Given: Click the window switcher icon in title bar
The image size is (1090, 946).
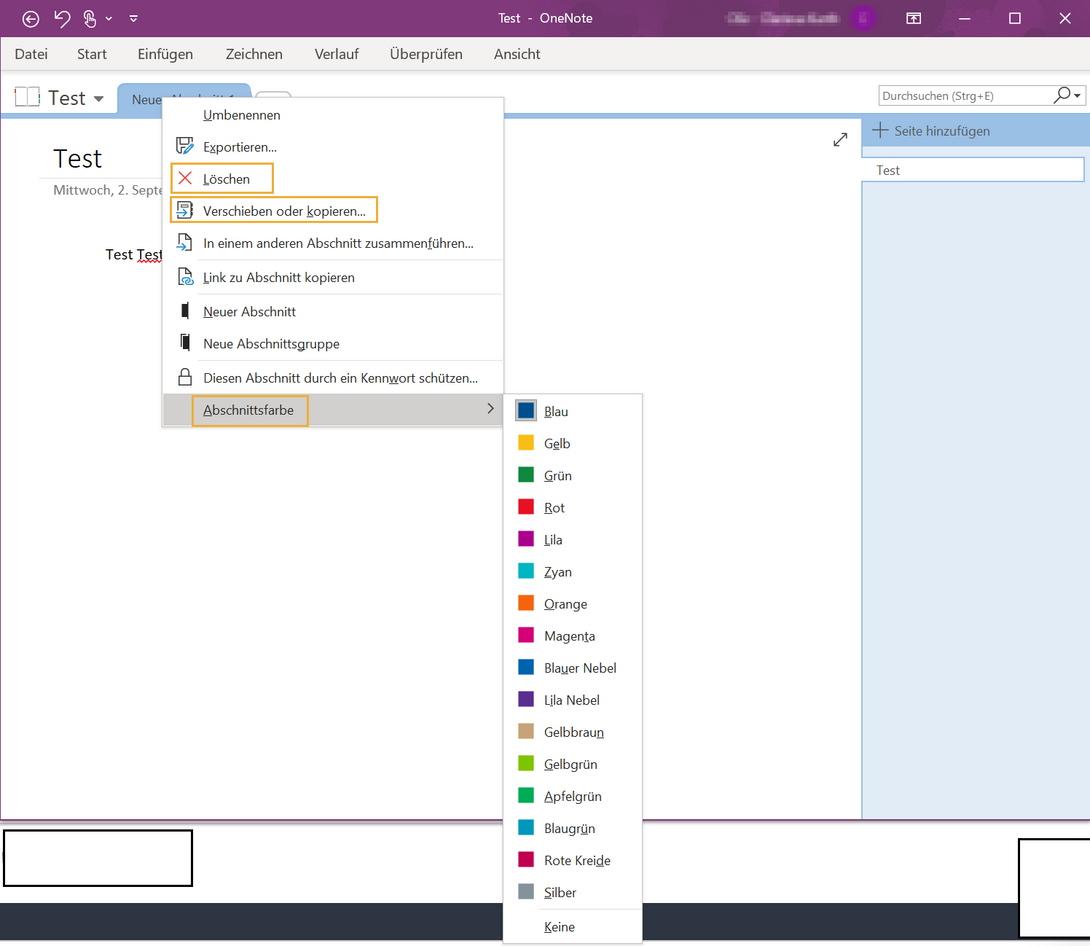Looking at the screenshot, I should (x=913, y=18).
